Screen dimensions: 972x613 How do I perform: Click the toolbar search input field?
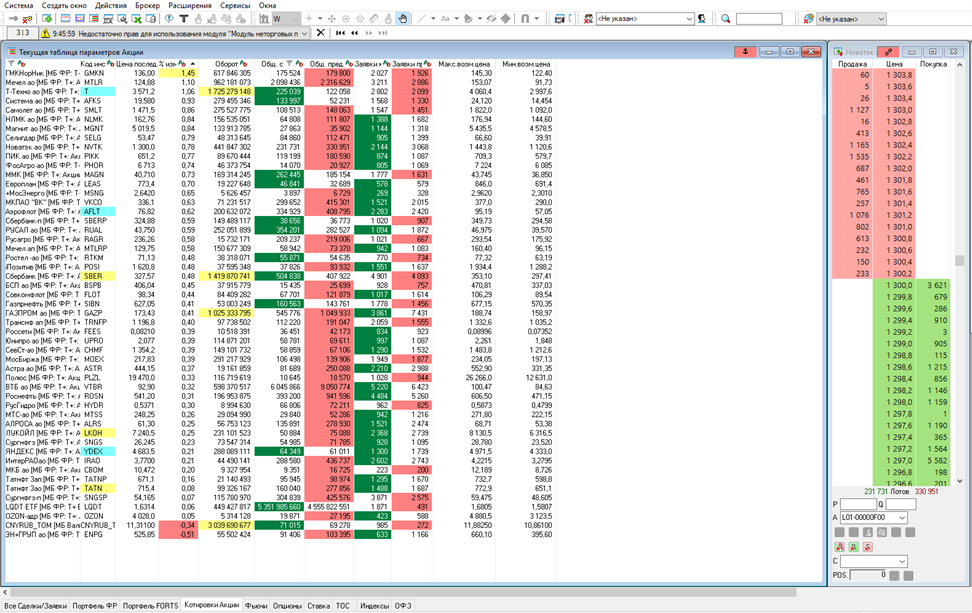point(759,19)
